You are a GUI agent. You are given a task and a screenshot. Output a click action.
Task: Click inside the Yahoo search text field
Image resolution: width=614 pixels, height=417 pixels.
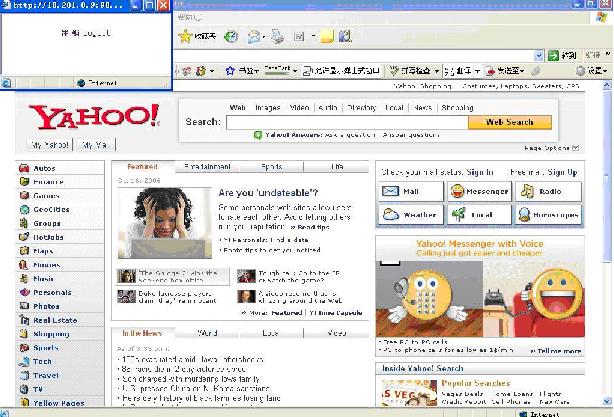[x=346, y=122]
